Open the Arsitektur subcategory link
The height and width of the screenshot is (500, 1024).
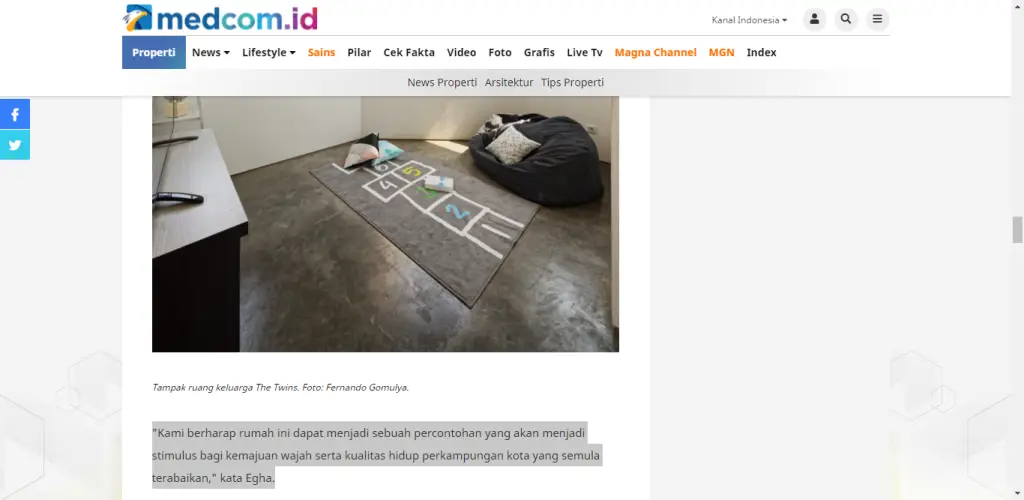coord(509,82)
